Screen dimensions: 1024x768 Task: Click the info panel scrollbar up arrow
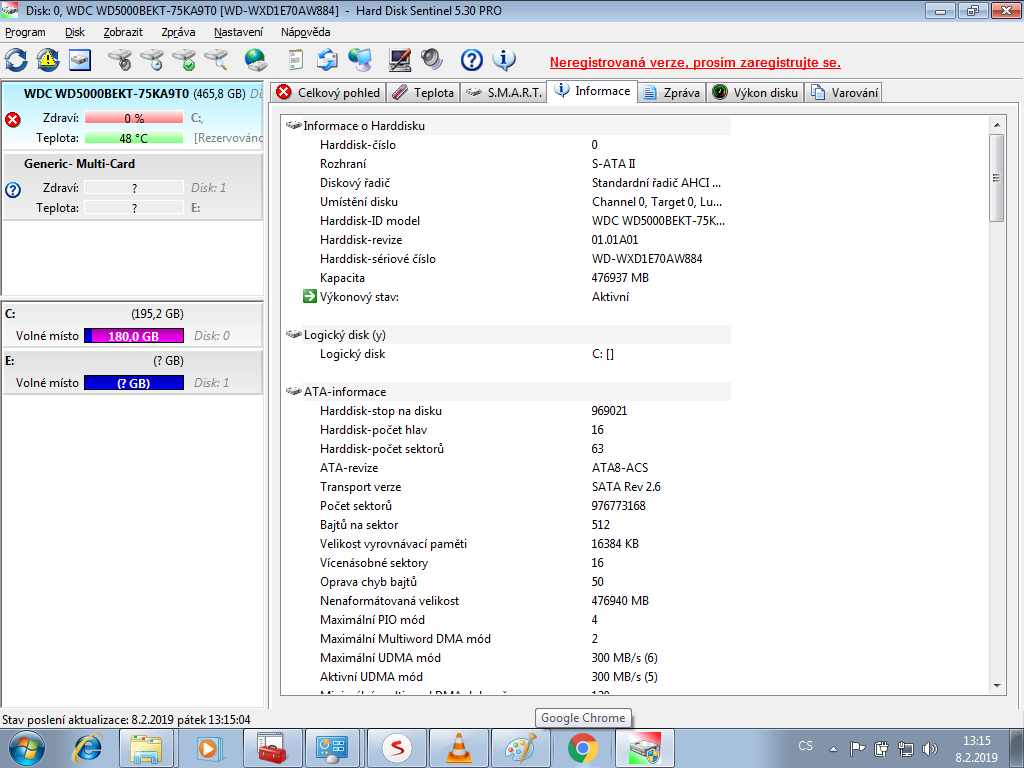tap(997, 125)
